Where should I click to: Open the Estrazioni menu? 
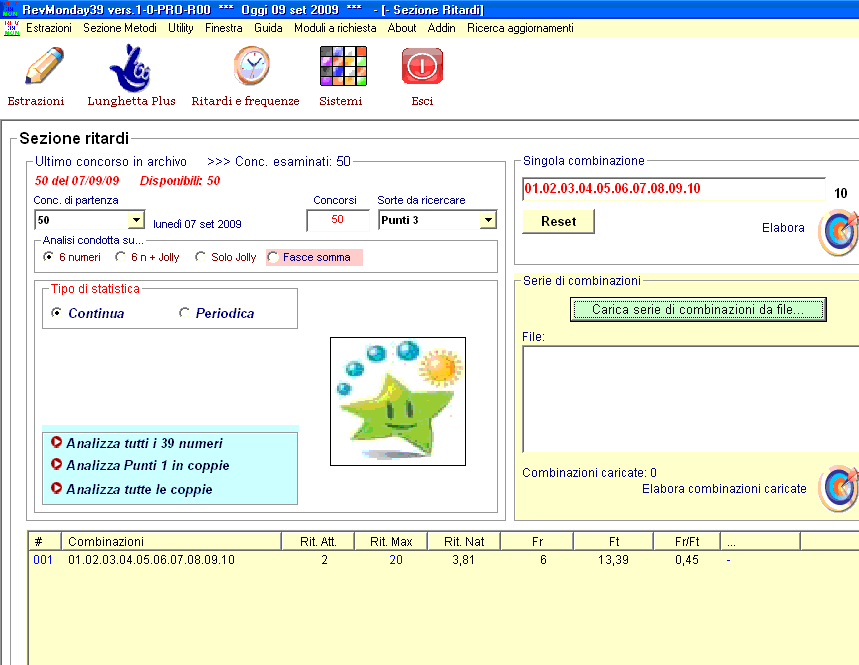point(49,28)
